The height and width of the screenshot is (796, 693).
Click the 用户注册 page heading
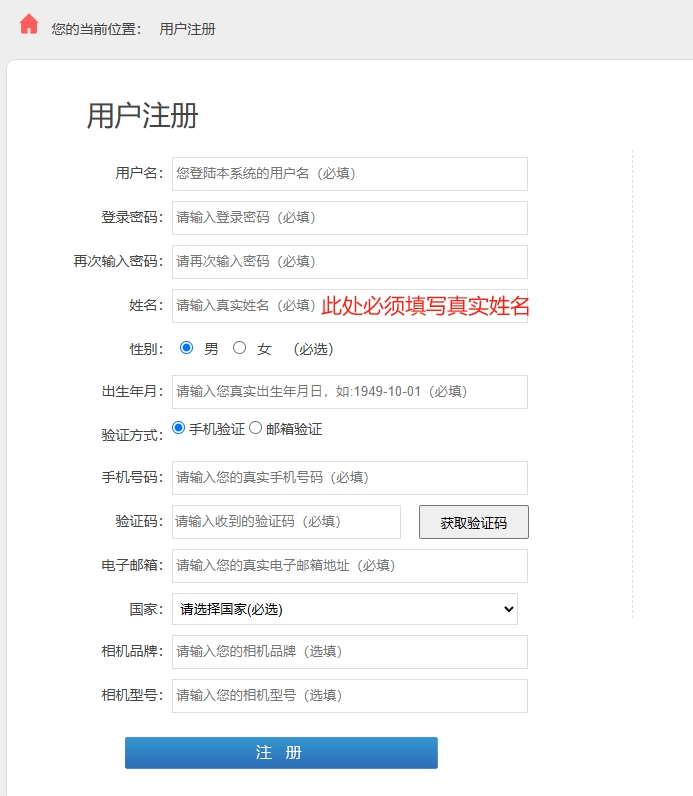[142, 116]
